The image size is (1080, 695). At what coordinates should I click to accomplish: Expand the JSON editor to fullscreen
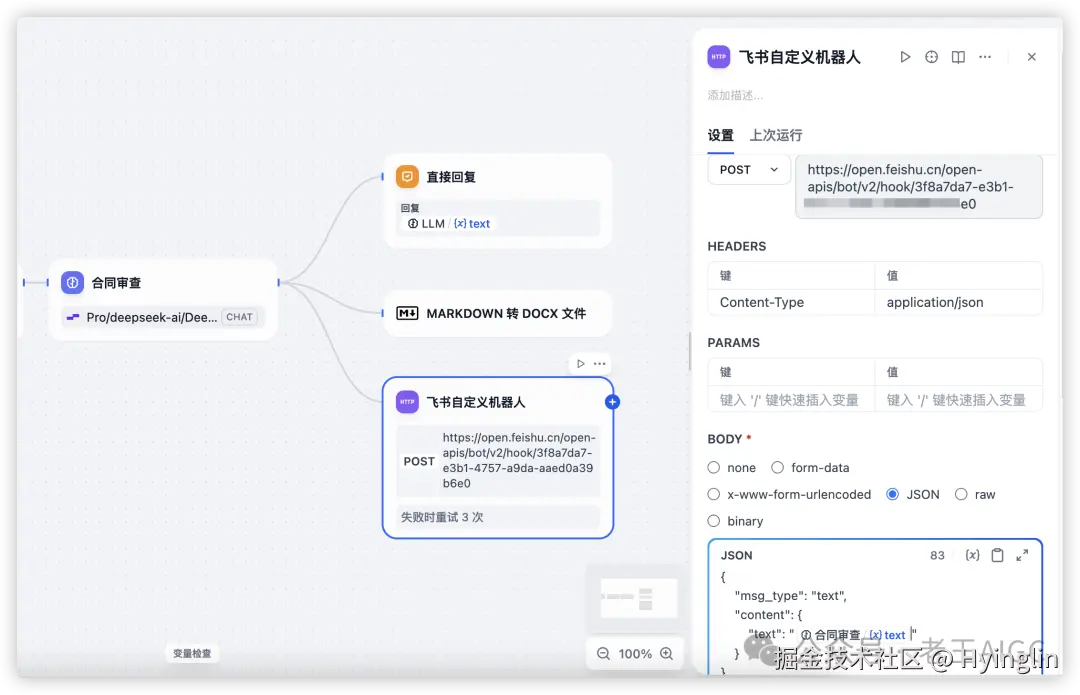(x=1022, y=555)
